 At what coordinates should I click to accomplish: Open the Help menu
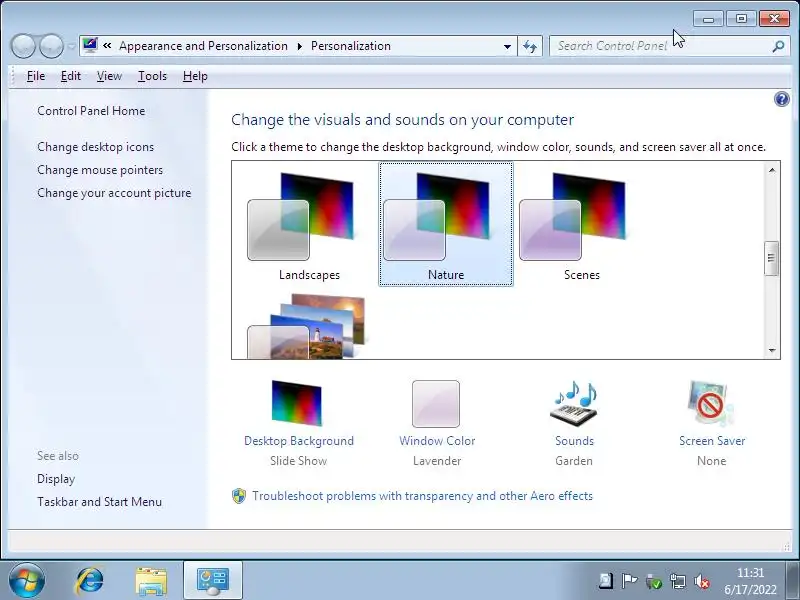pyautogui.click(x=195, y=76)
